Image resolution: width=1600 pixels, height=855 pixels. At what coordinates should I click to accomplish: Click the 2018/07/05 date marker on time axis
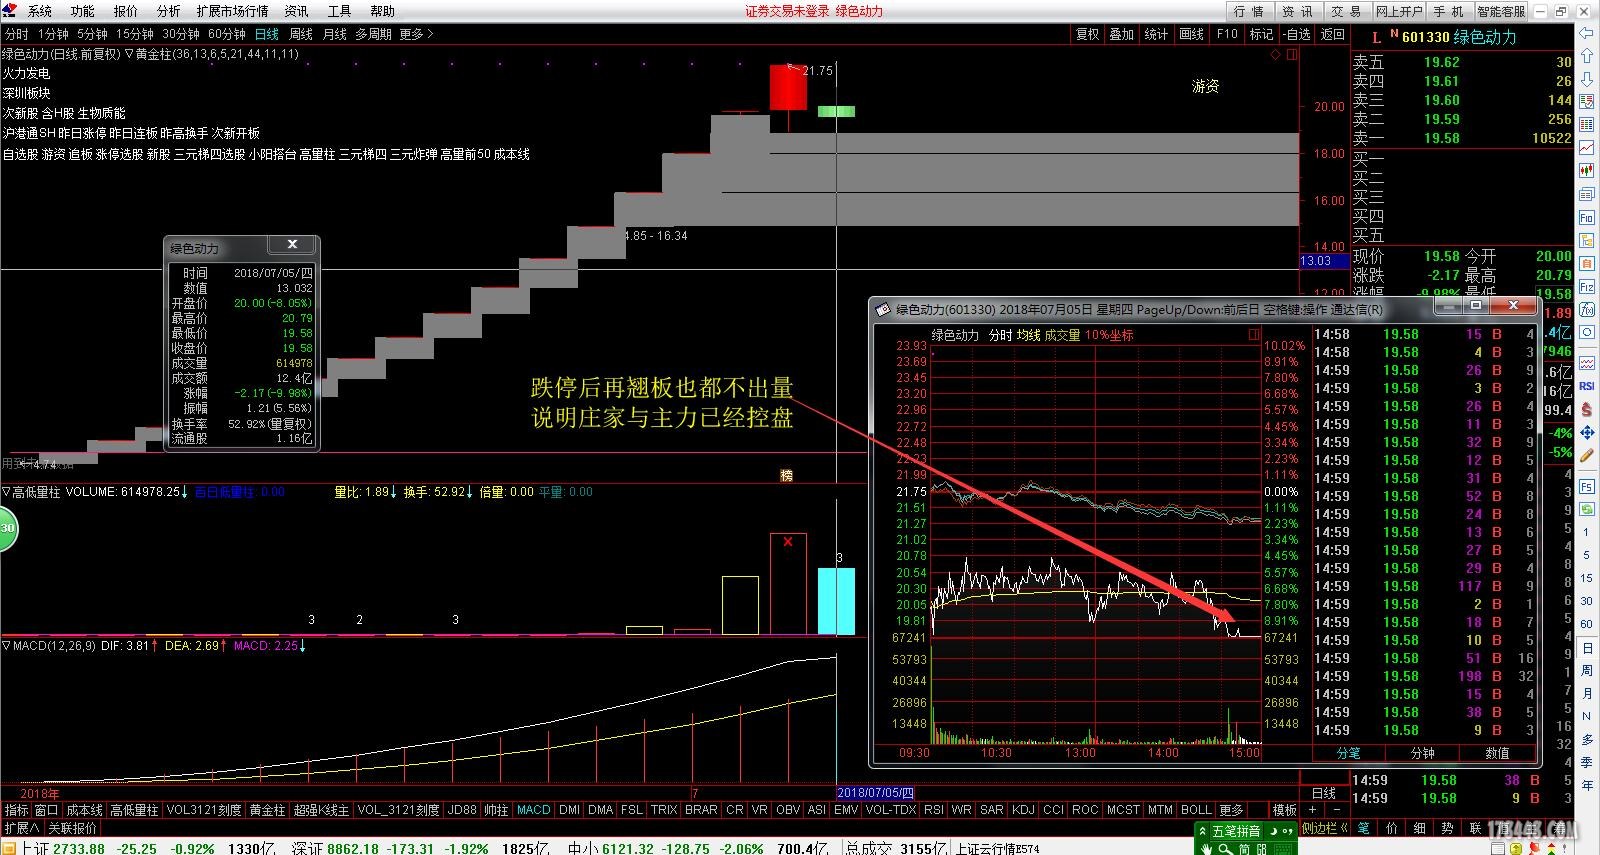point(876,793)
